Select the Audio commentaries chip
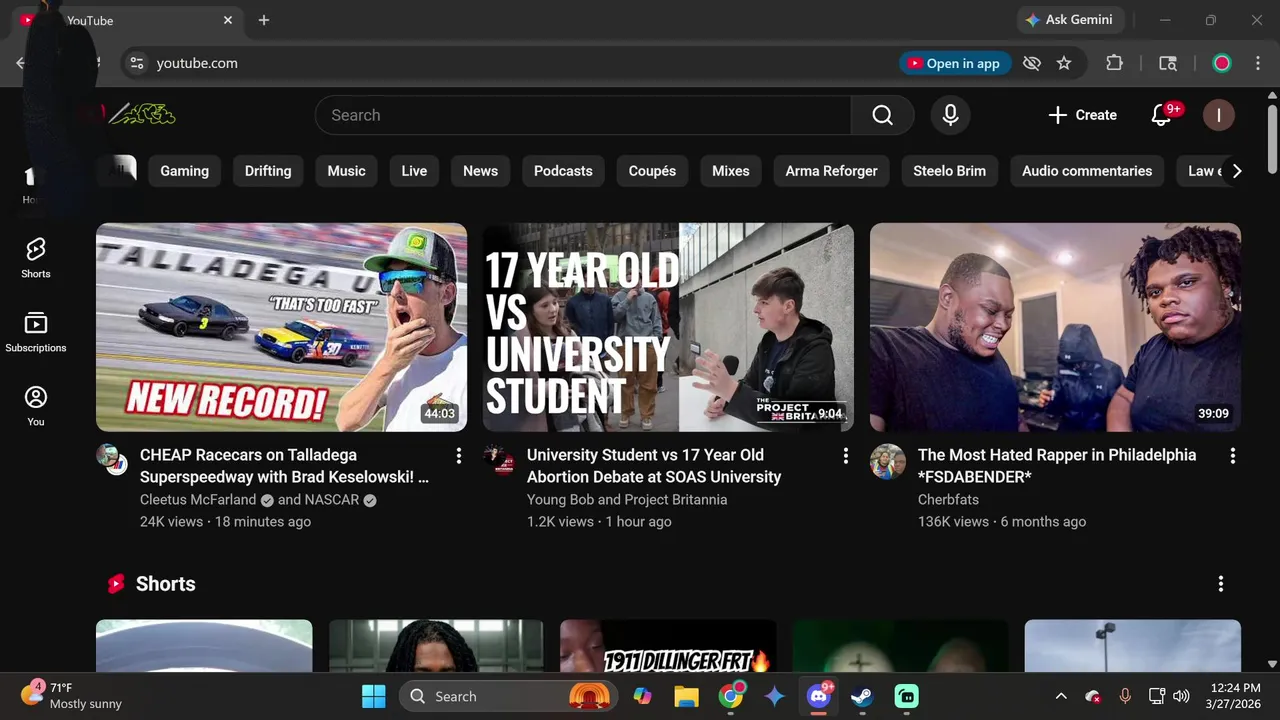This screenshot has width=1280, height=720. [x=1087, y=171]
